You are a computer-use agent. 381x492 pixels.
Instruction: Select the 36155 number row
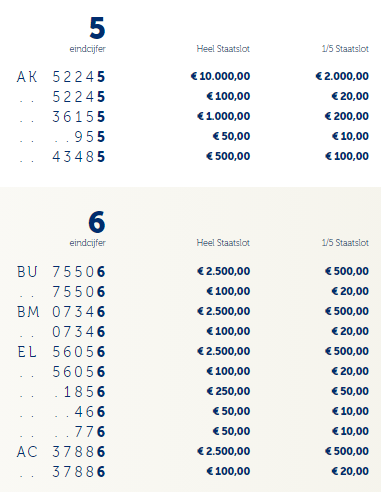click(x=79, y=117)
